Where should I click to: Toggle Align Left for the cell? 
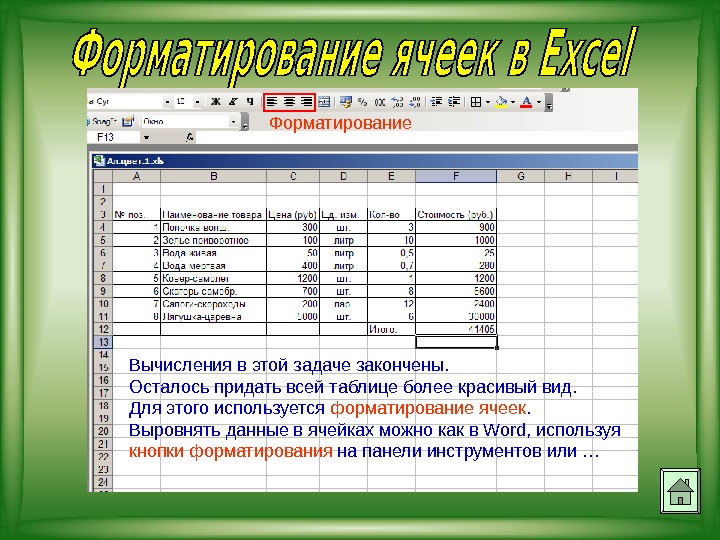coord(272,102)
